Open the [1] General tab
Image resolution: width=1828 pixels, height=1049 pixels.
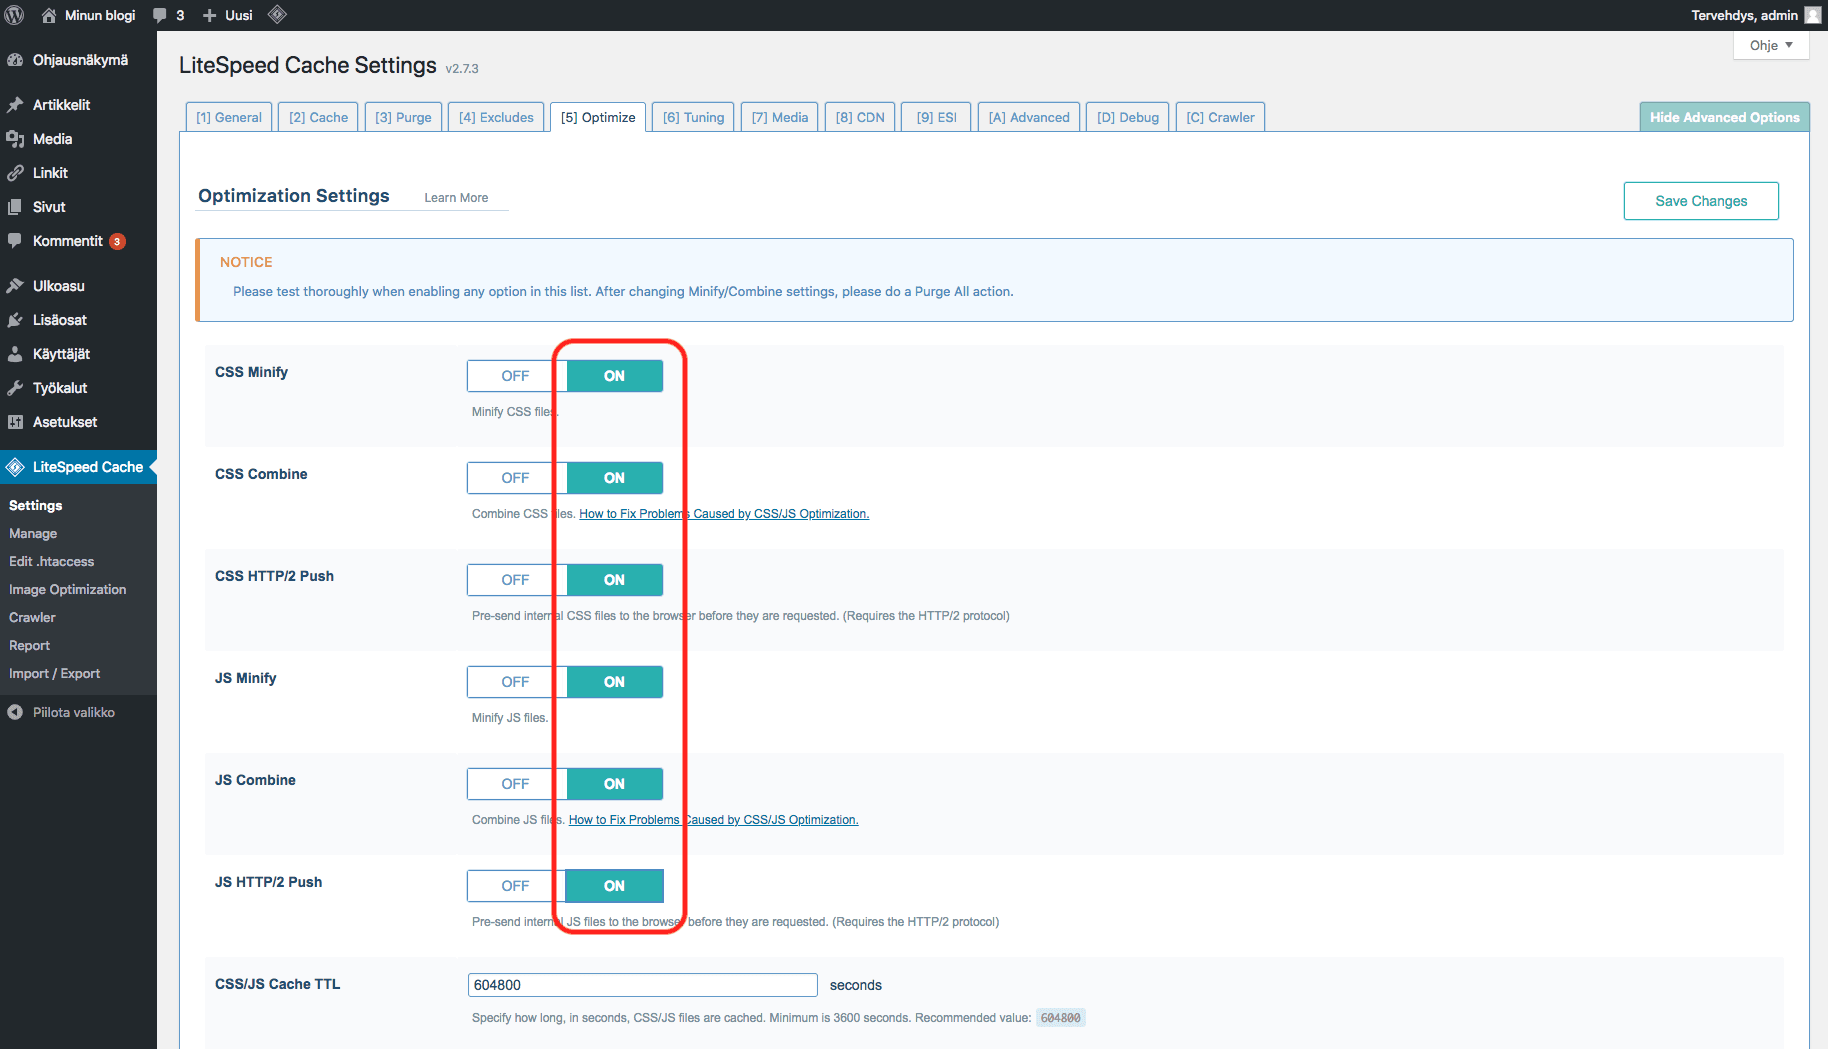[x=229, y=117]
